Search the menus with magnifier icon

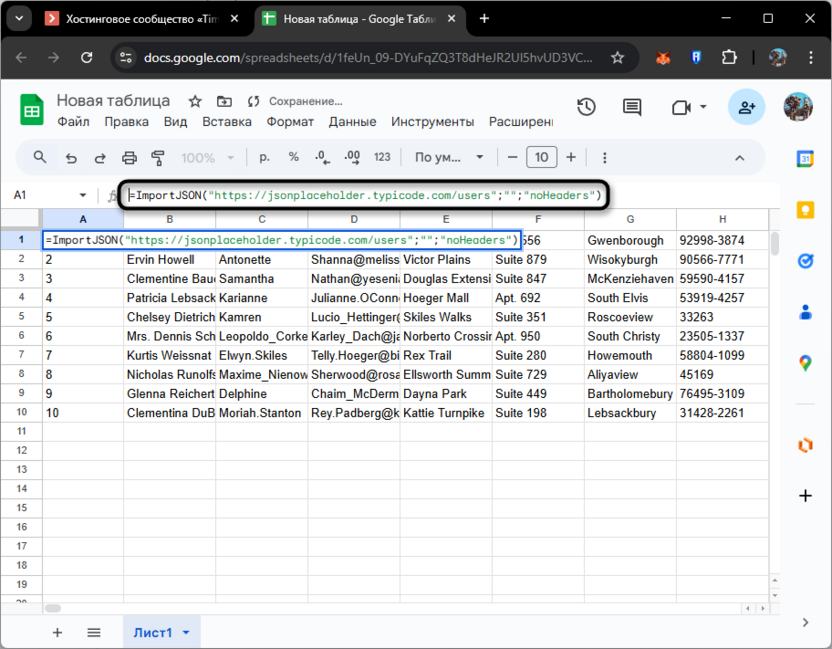(x=40, y=158)
